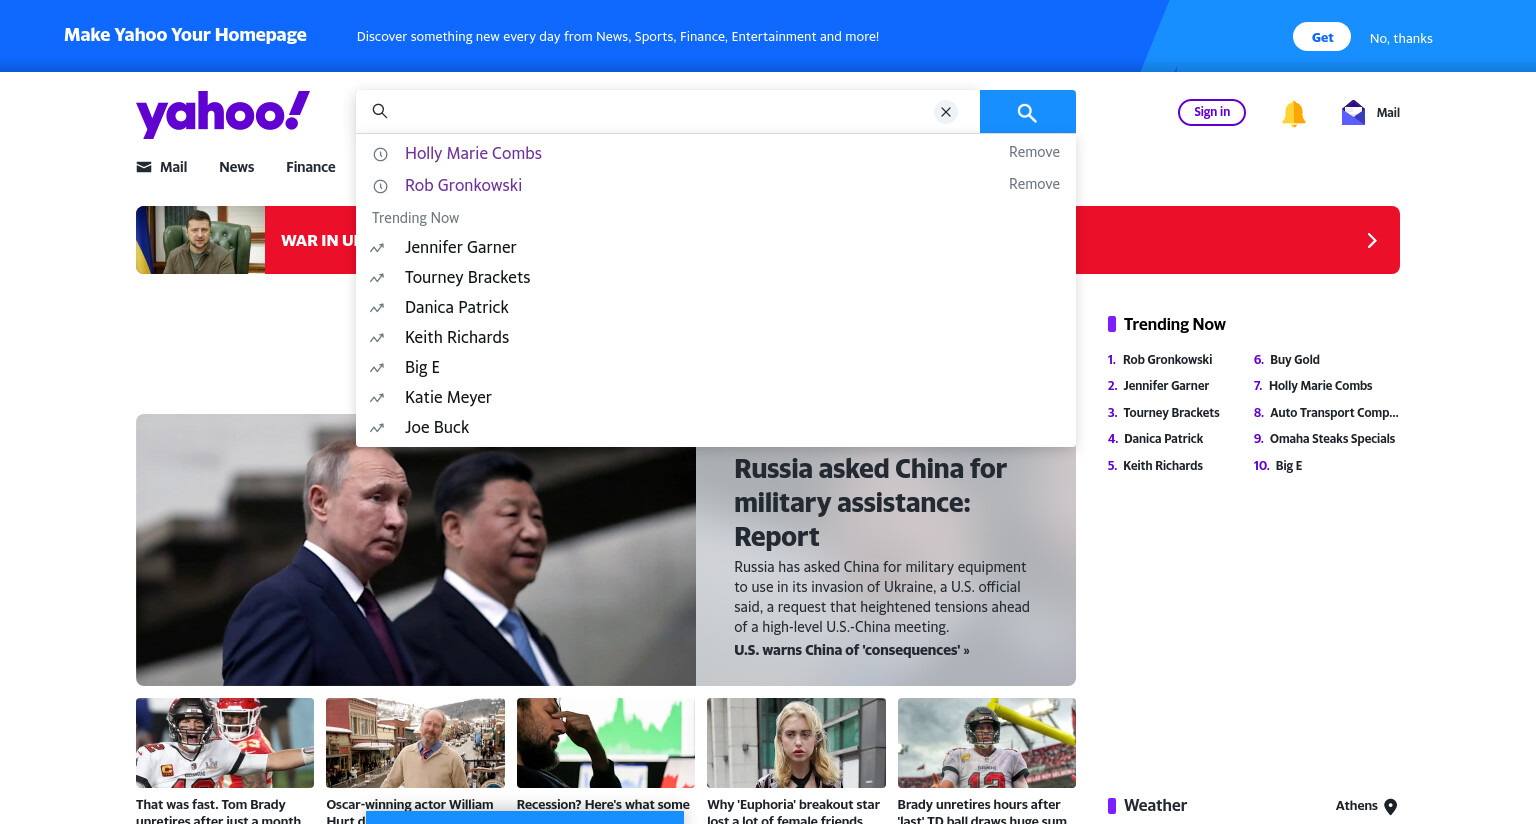The width and height of the screenshot is (1536, 824).
Task: Open headline Russia asked China for military assistance
Action: tap(870, 503)
